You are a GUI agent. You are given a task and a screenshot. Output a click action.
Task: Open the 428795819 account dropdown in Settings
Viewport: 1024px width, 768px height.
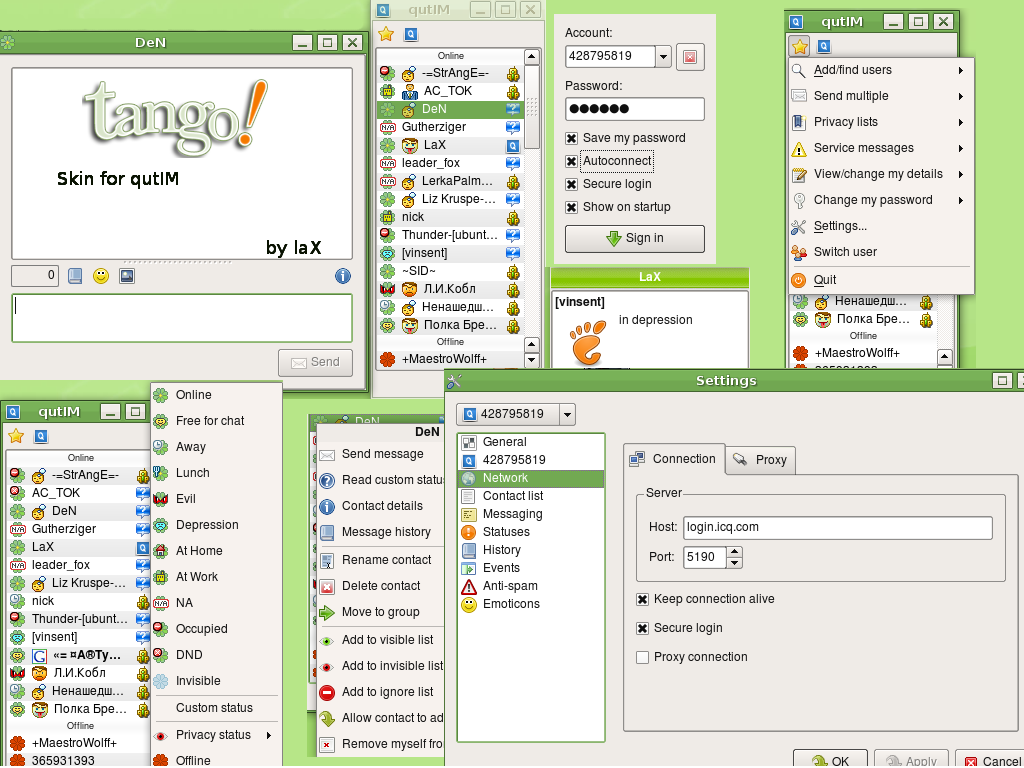click(x=567, y=414)
